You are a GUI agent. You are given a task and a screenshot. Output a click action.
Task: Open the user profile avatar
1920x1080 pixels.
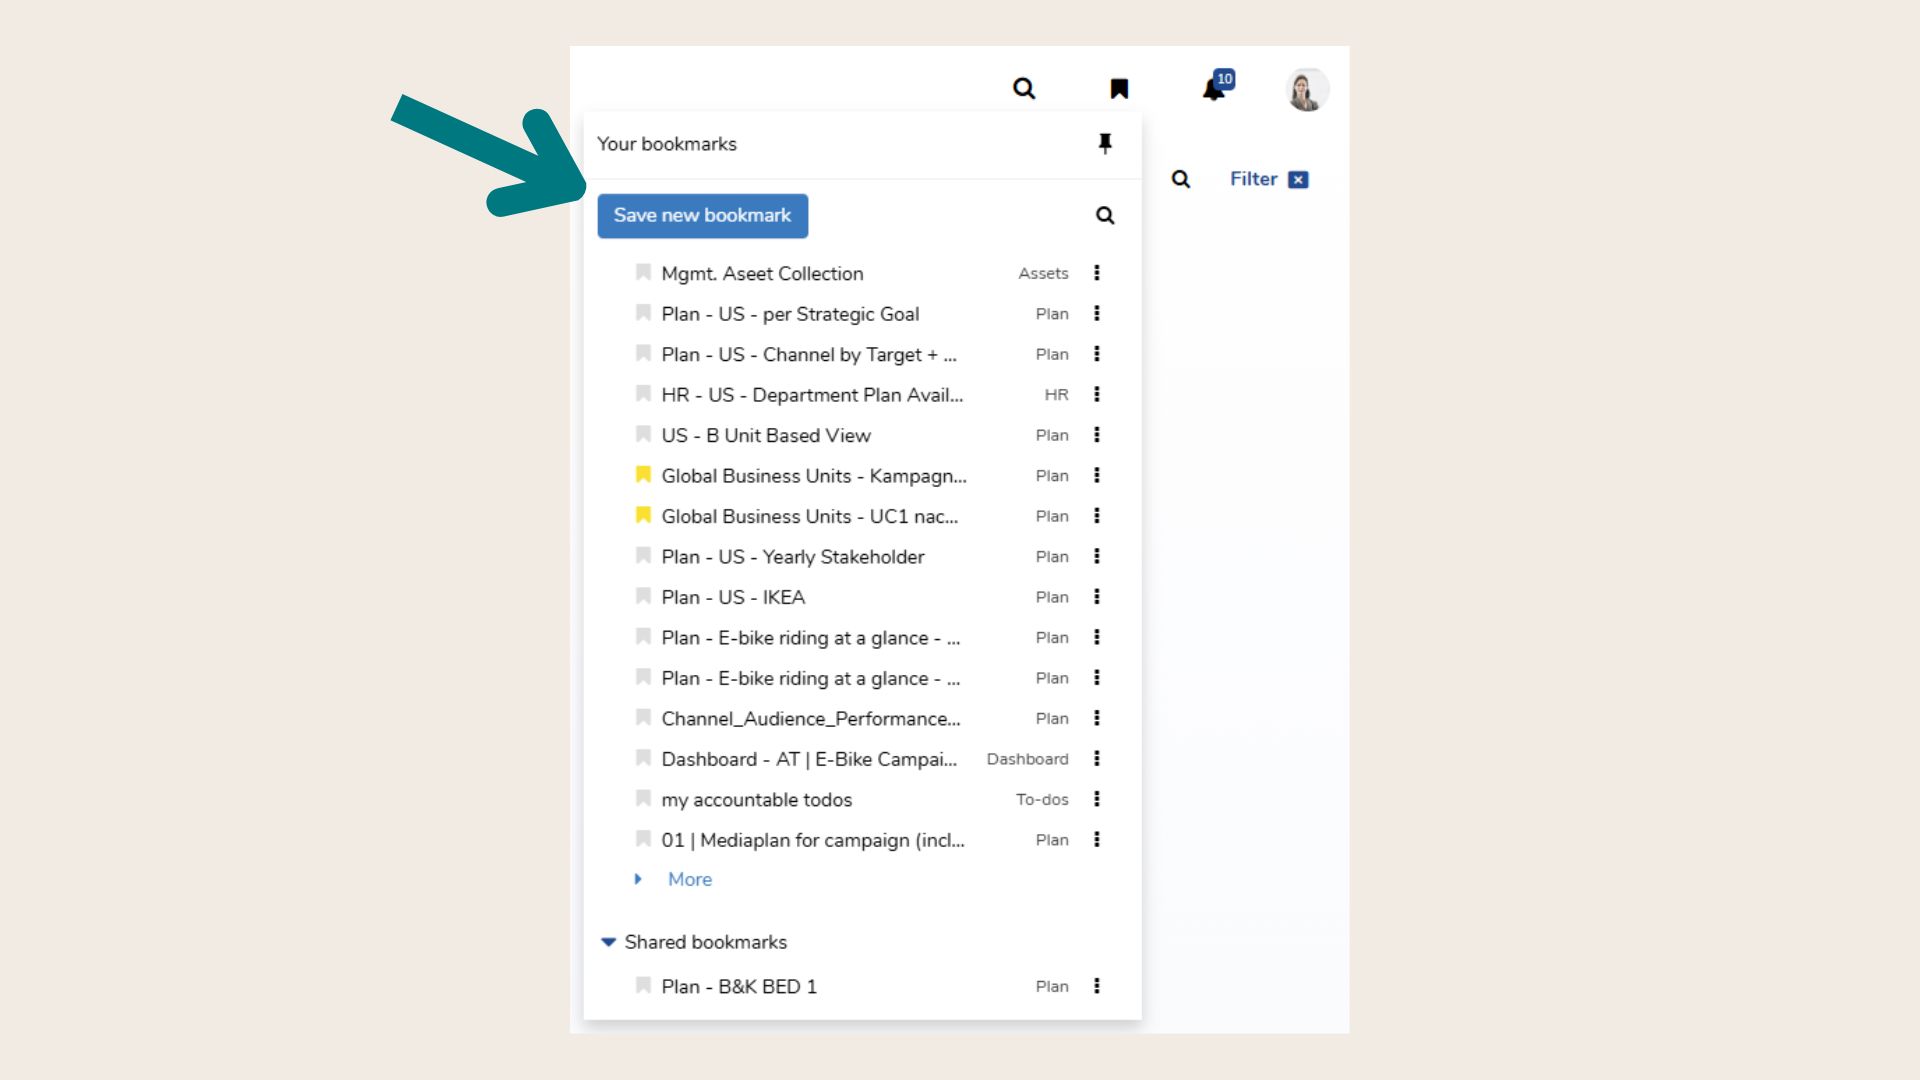(1306, 90)
